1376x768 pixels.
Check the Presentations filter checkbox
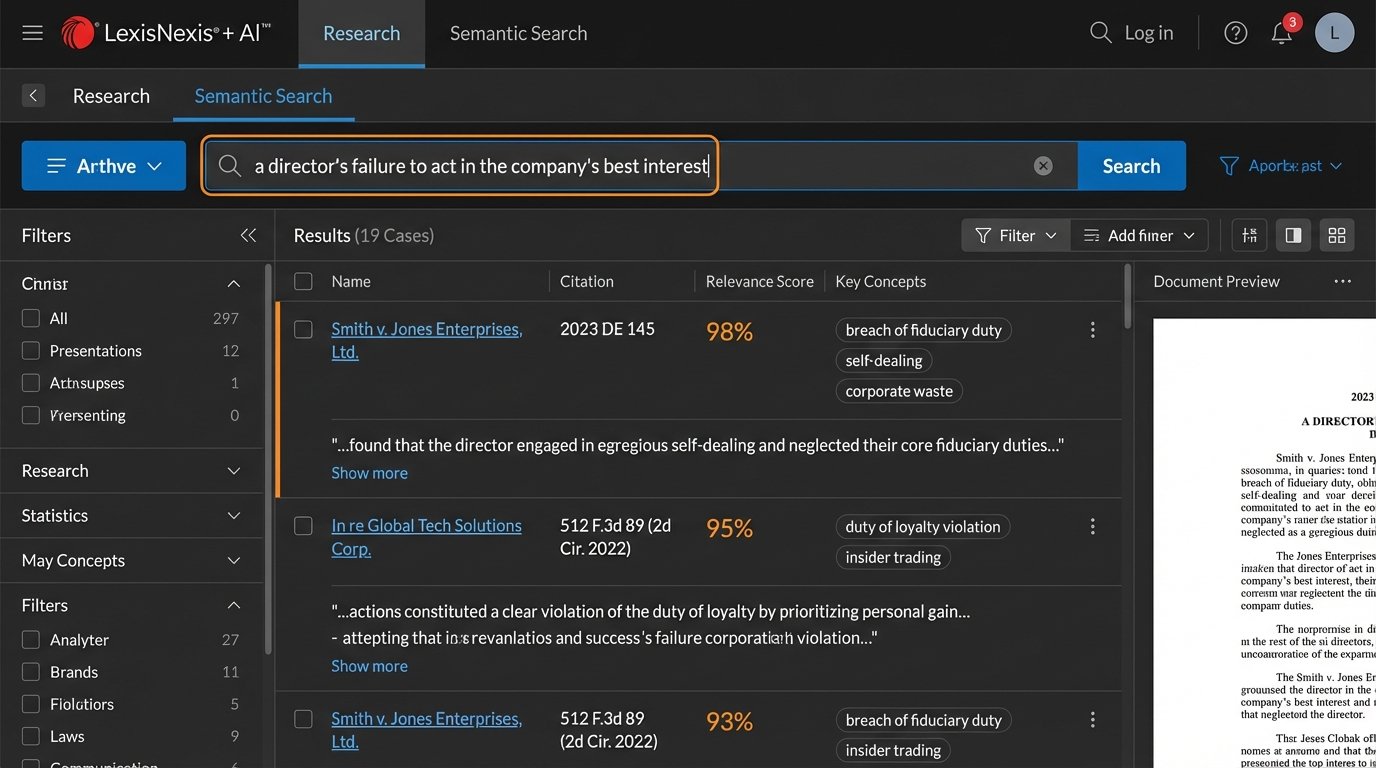tap(31, 351)
